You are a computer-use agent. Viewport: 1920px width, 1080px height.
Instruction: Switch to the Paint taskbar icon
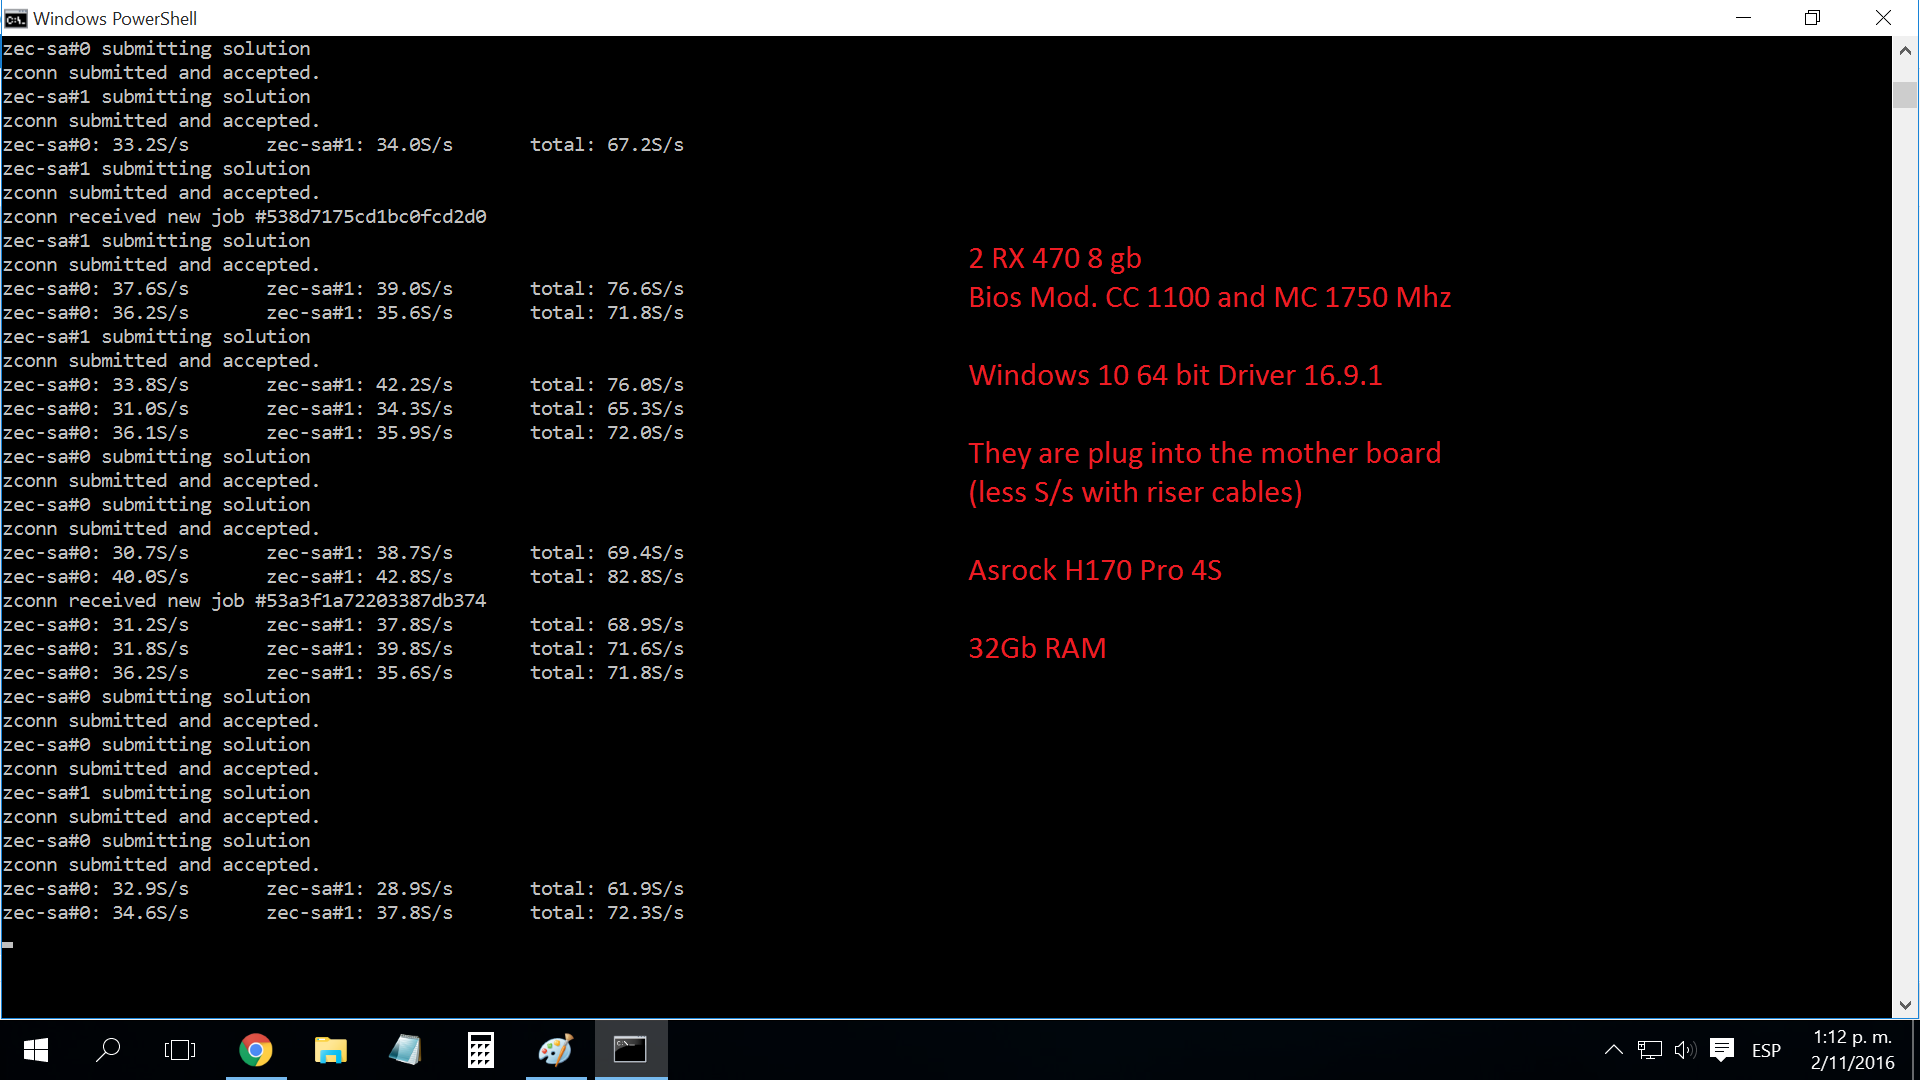tap(555, 1050)
